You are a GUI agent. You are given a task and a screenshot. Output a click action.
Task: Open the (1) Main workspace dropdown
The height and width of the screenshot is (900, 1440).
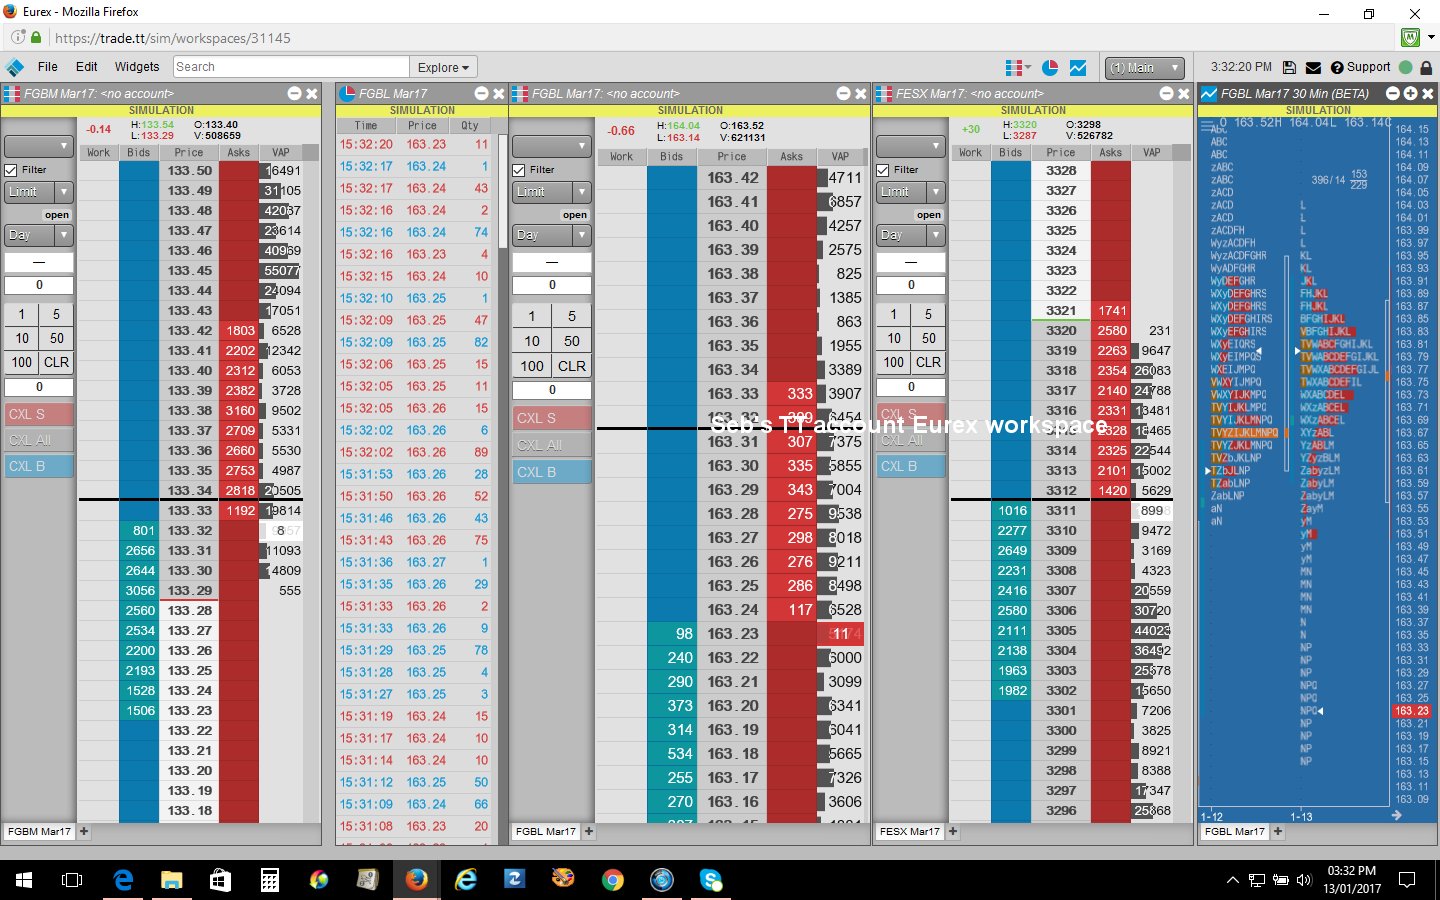[x=1145, y=67]
